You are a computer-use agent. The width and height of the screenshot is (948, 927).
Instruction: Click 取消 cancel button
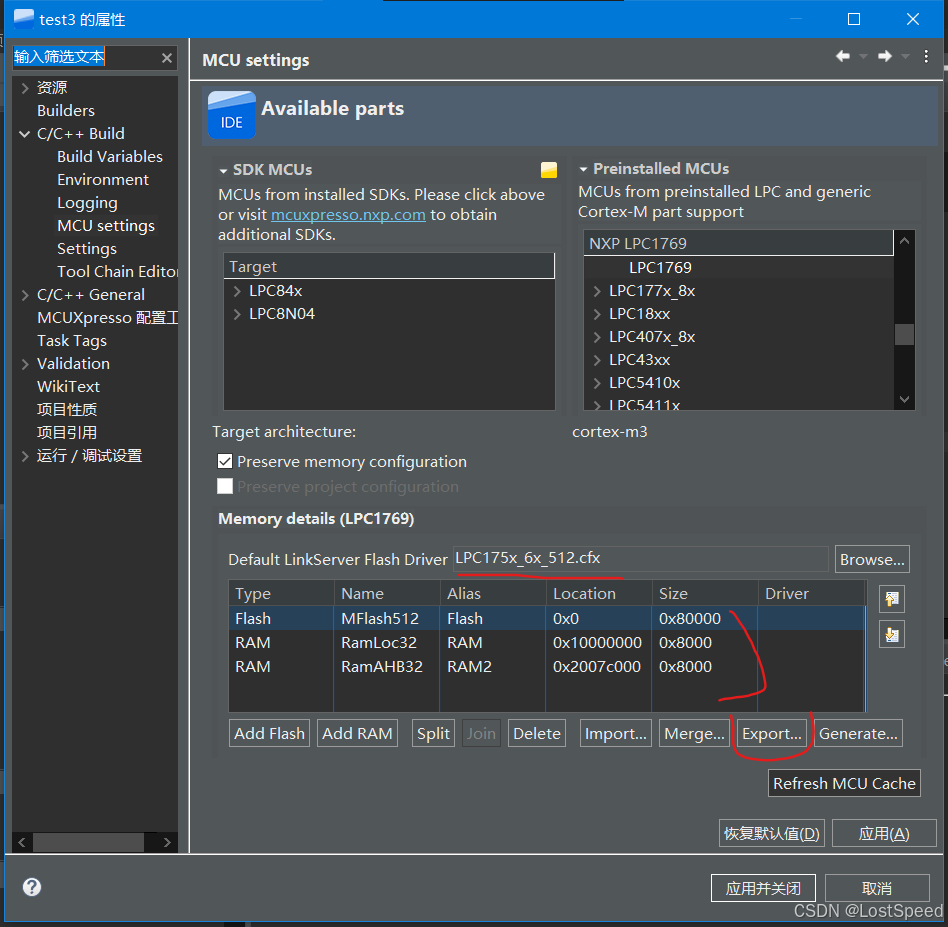click(x=877, y=888)
